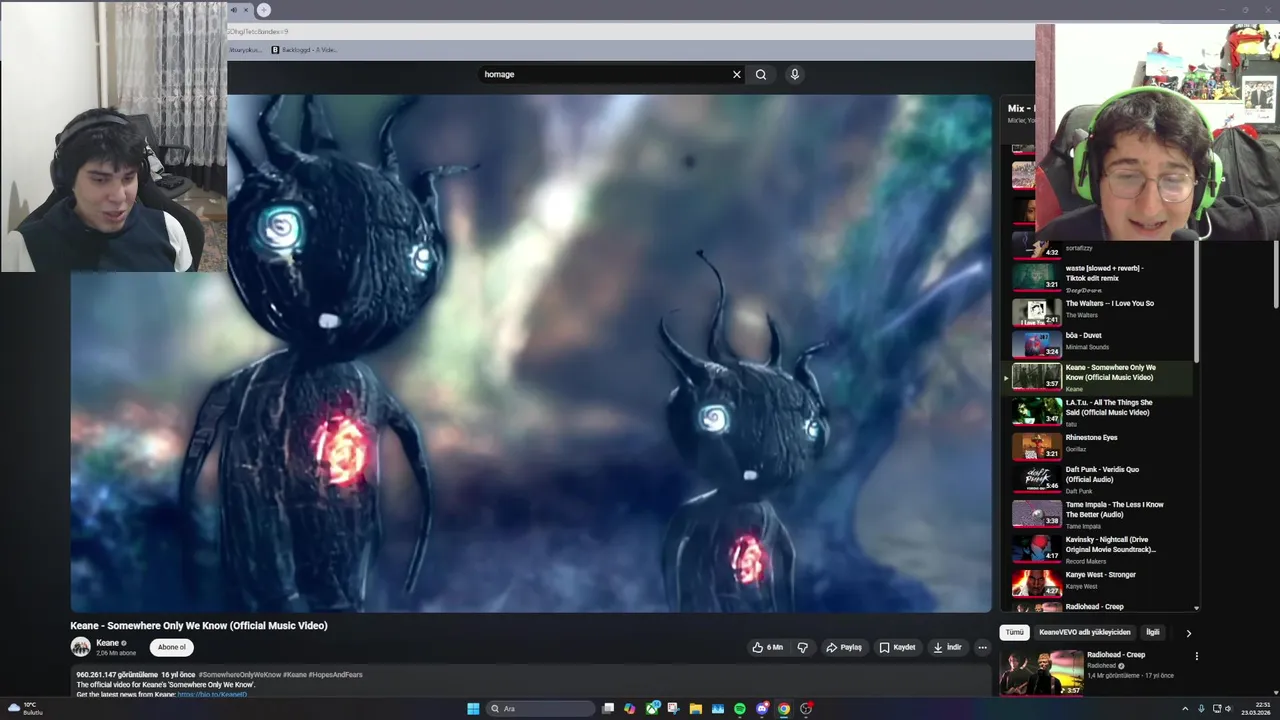Open options menu for recommended Radiohead - Creep

(x=1196, y=657)
